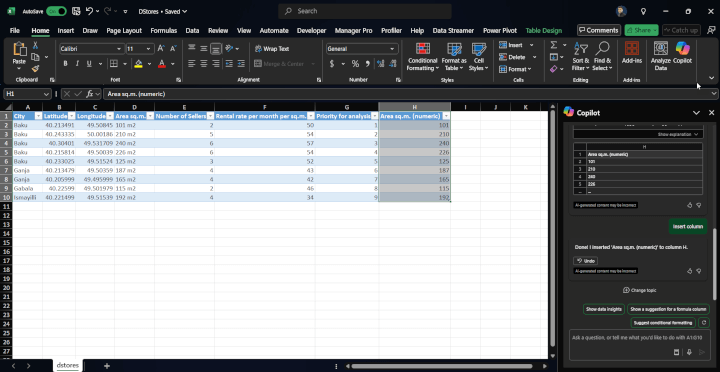Screen dimensions: 720x372
Task: Open Conditional Formatting menu
Action: 422,57
